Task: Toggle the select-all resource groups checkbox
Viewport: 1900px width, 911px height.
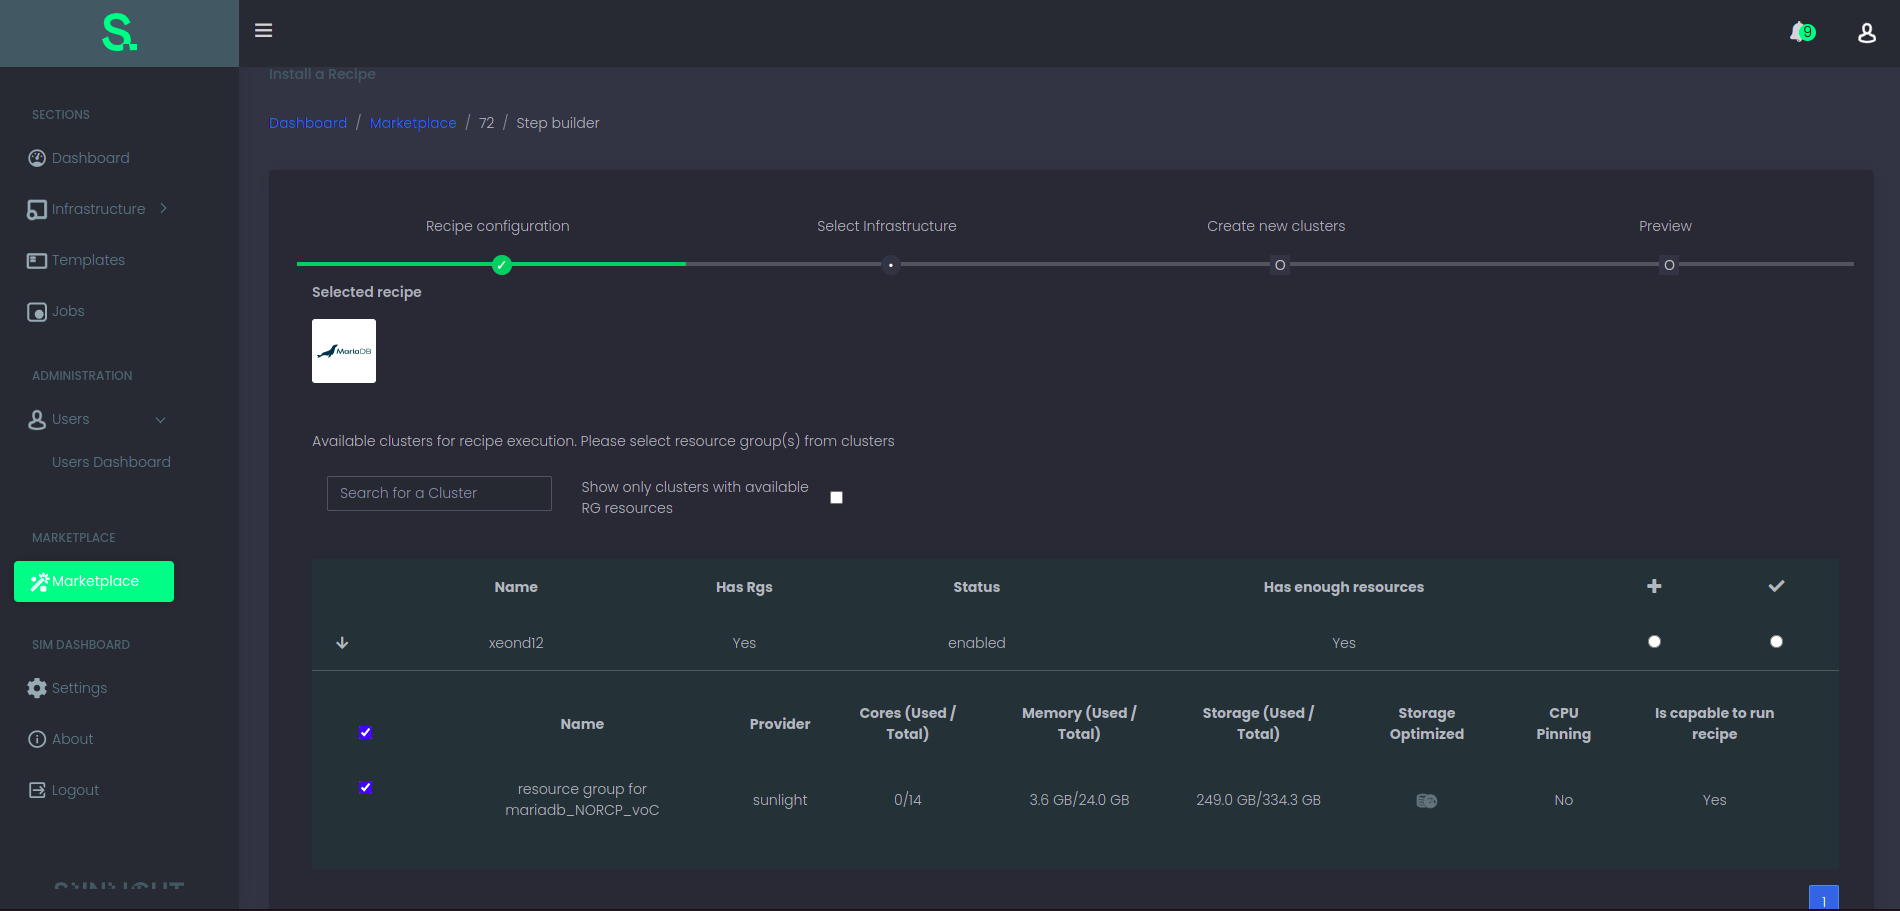Action: tap(365, 733)
